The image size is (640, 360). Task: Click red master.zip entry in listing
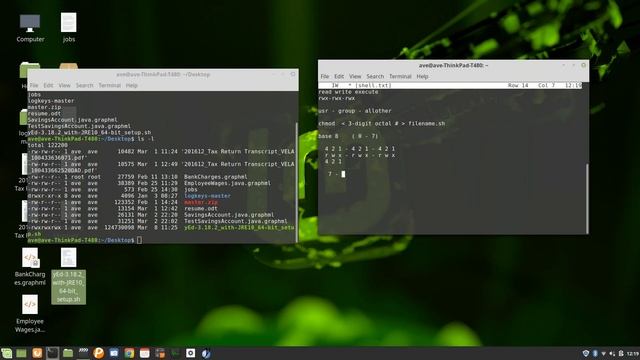201,202
